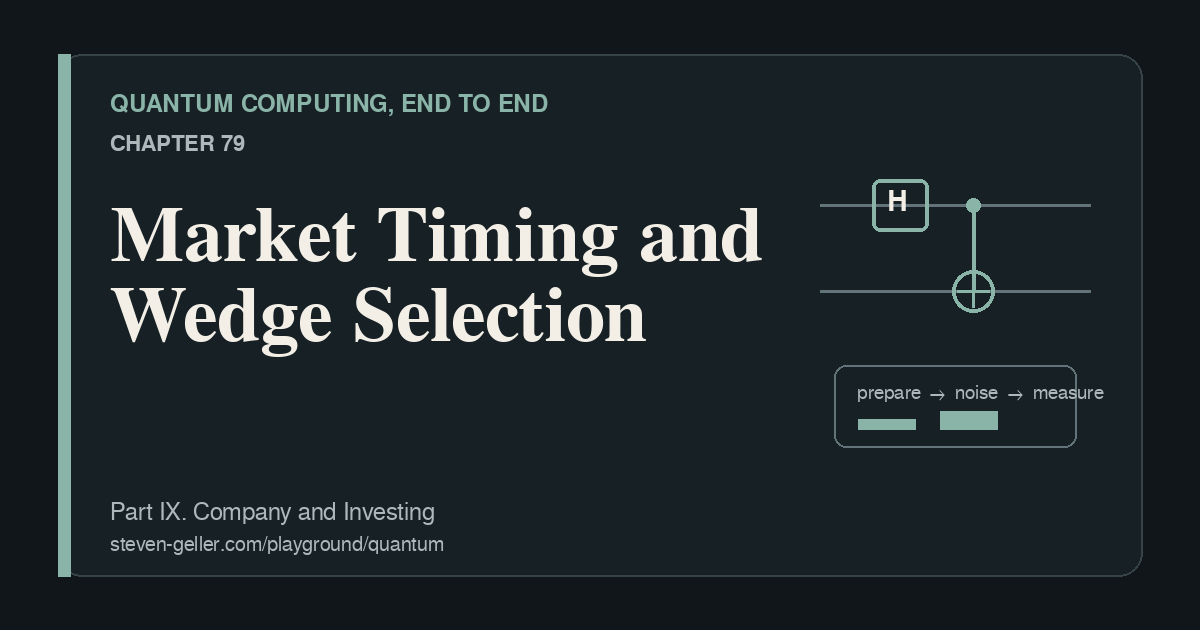Click the Hadamard H gate box

click(900, 205)
